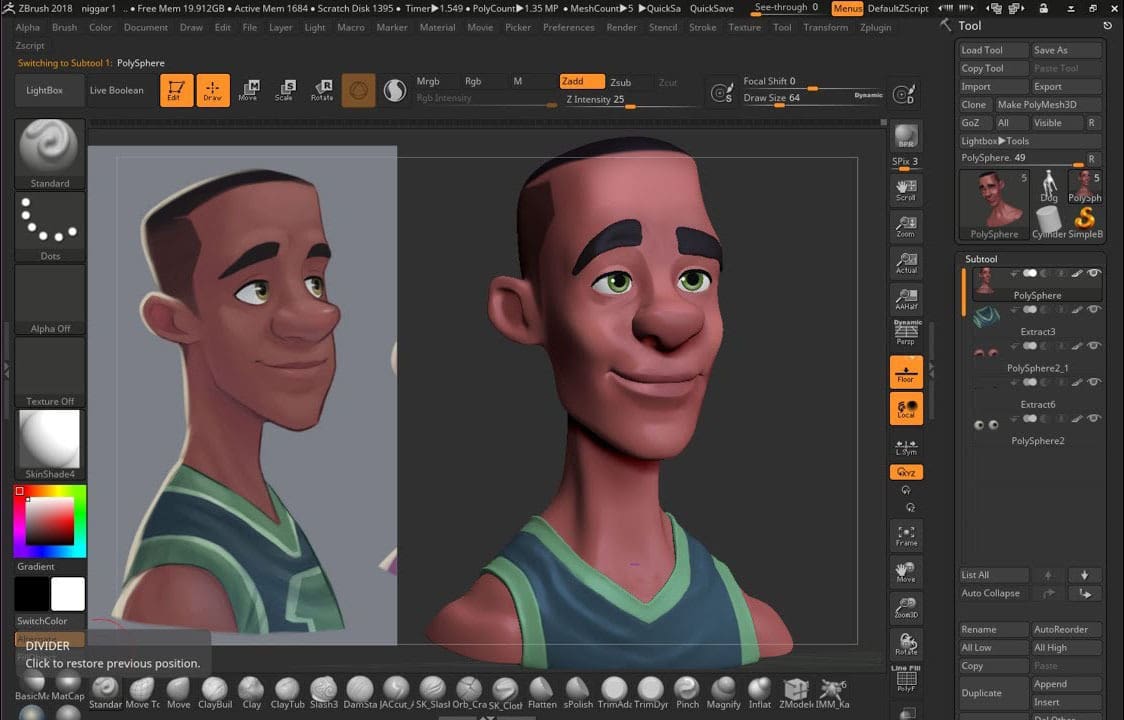1124x720 pixels.
Task: Toggle L.Sym local symmetry
Action: (x=906, y=447)
